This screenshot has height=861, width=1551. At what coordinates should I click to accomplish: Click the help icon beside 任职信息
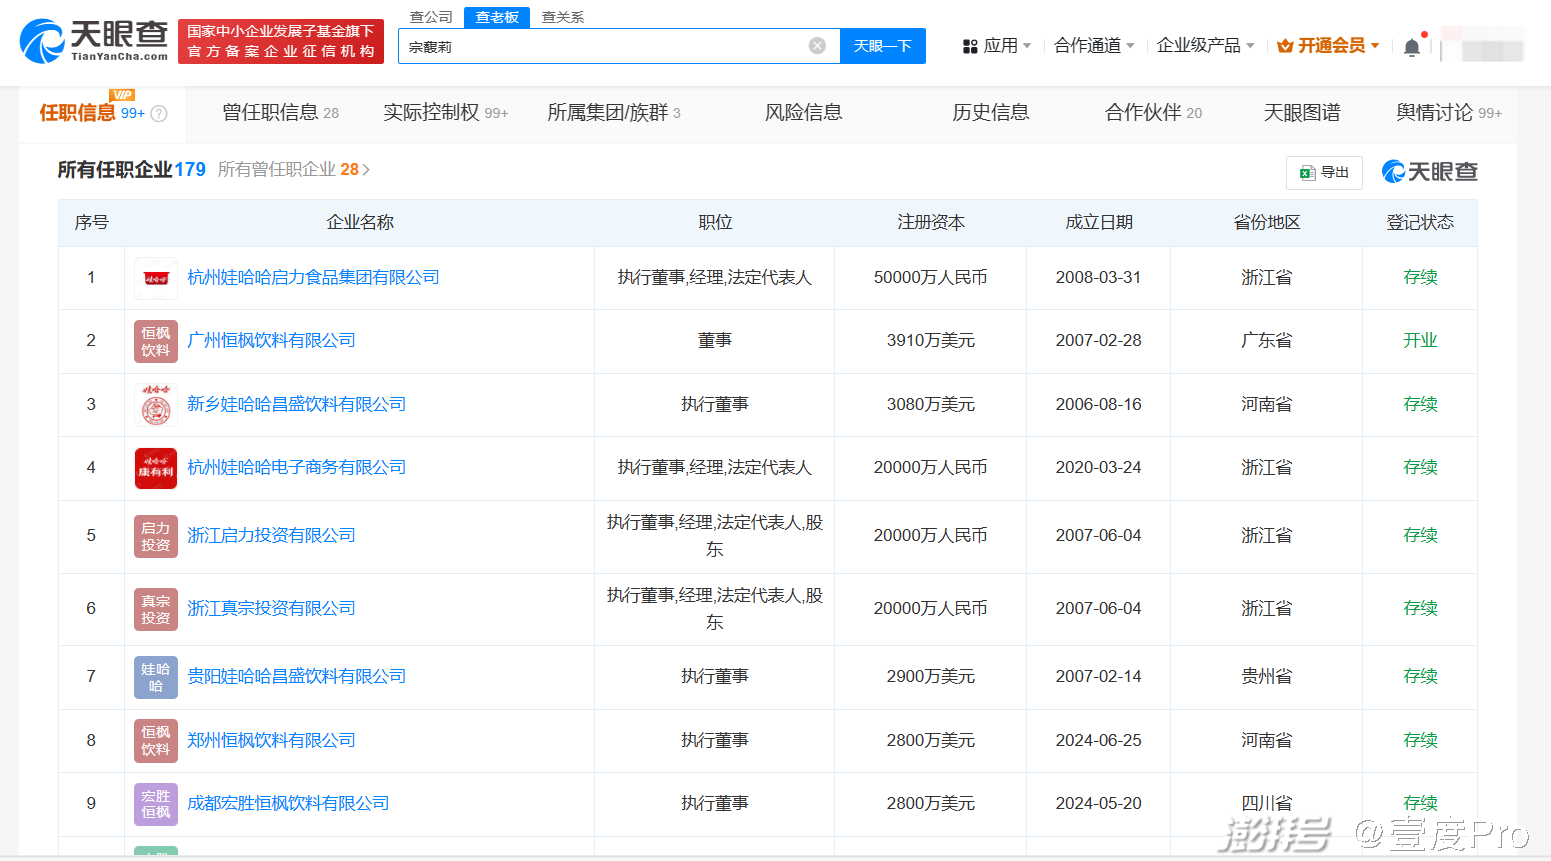(158, 114)
